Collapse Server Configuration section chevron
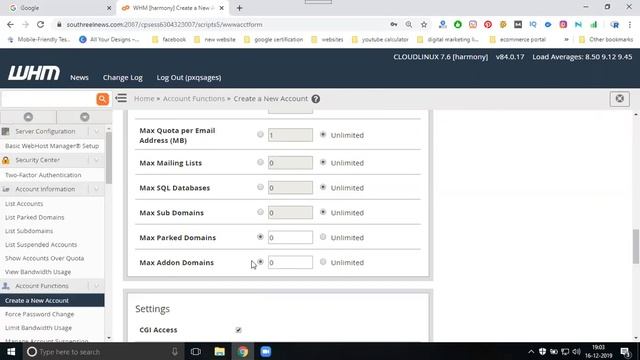Image resolution: width=640 pixels, height=360 pixels. [96, 131]
